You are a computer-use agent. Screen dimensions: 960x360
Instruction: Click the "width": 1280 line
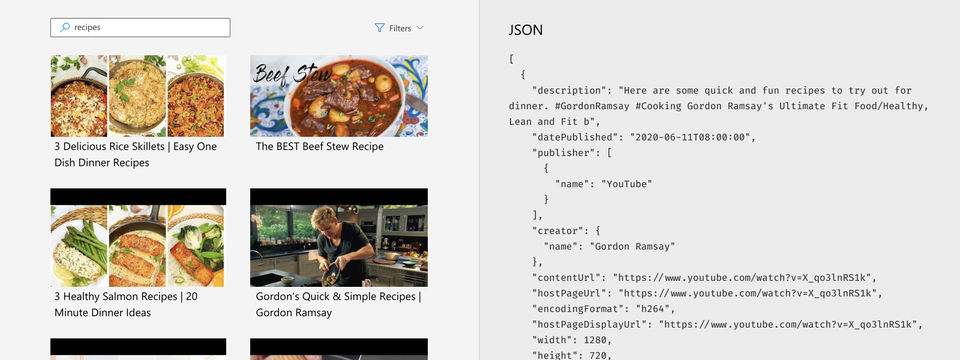pyautogui.click(x=572, y=340)
